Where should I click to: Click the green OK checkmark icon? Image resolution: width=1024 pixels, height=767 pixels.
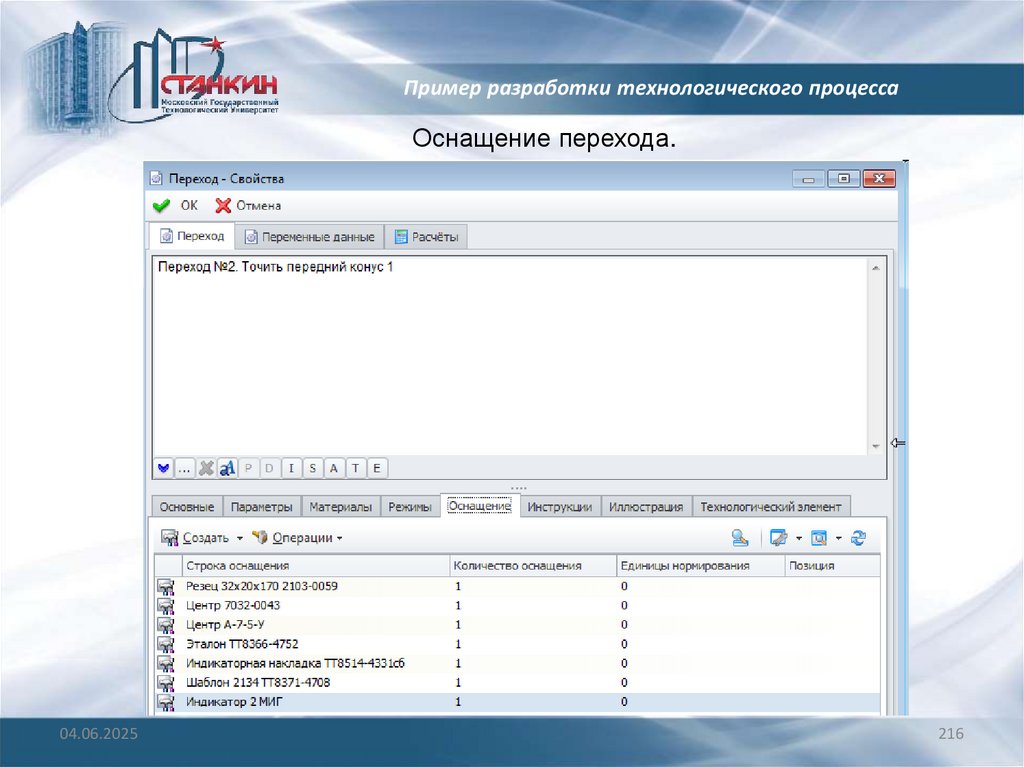tap(161, 206)
